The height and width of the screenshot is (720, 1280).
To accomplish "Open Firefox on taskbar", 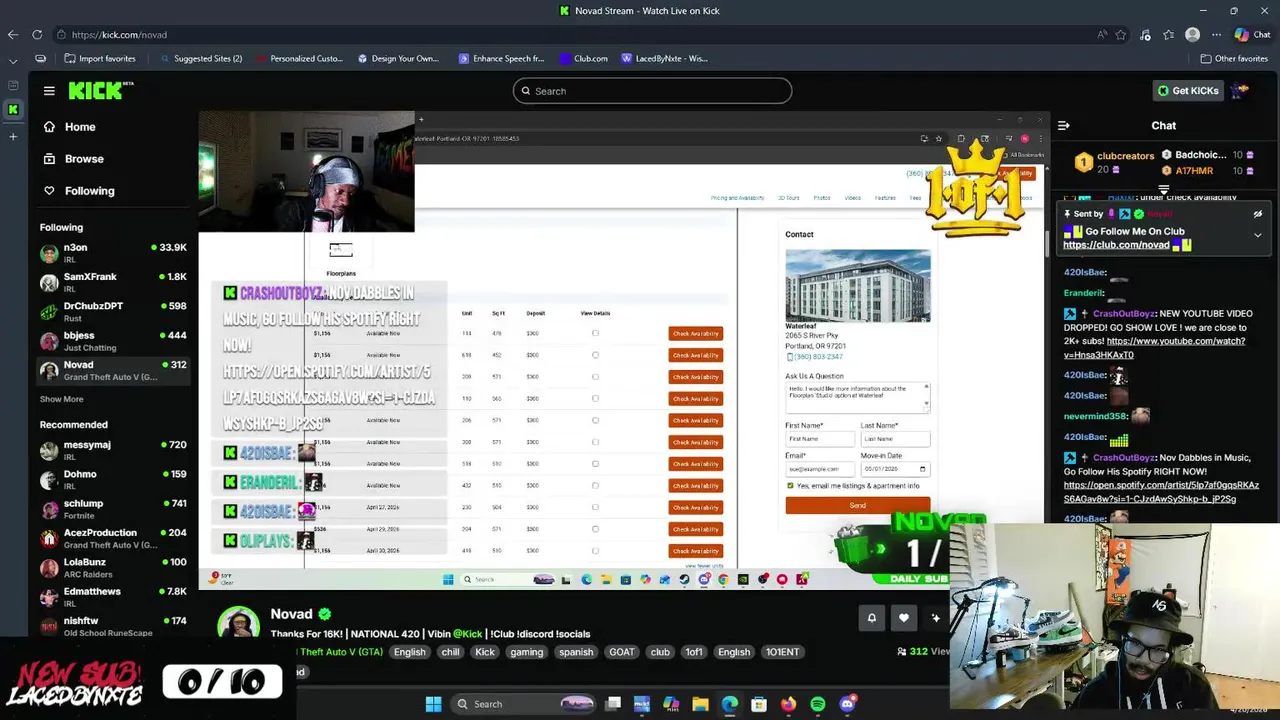I will pyautogui.click(x=788, y=704).
